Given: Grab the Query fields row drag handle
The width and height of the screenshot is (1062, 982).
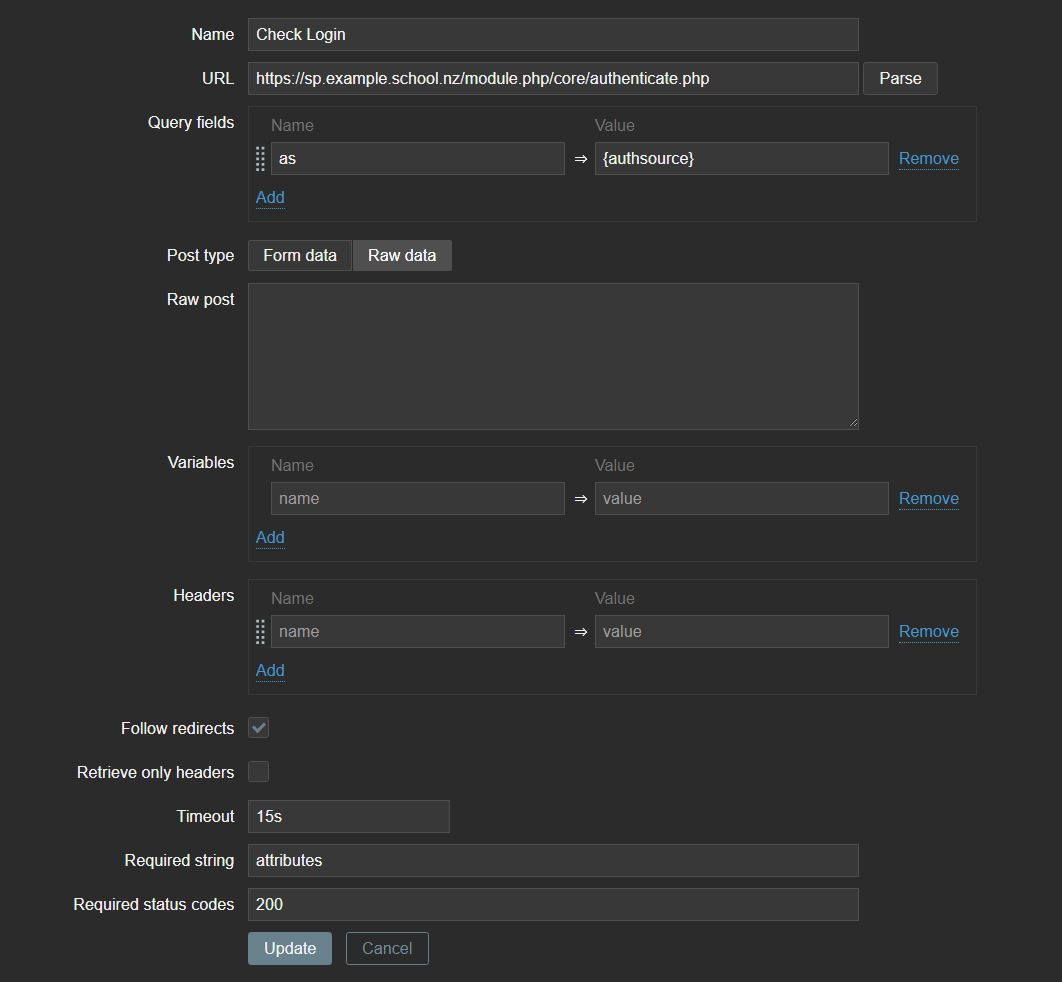Looking at the screenshot, I should (260, 159).
